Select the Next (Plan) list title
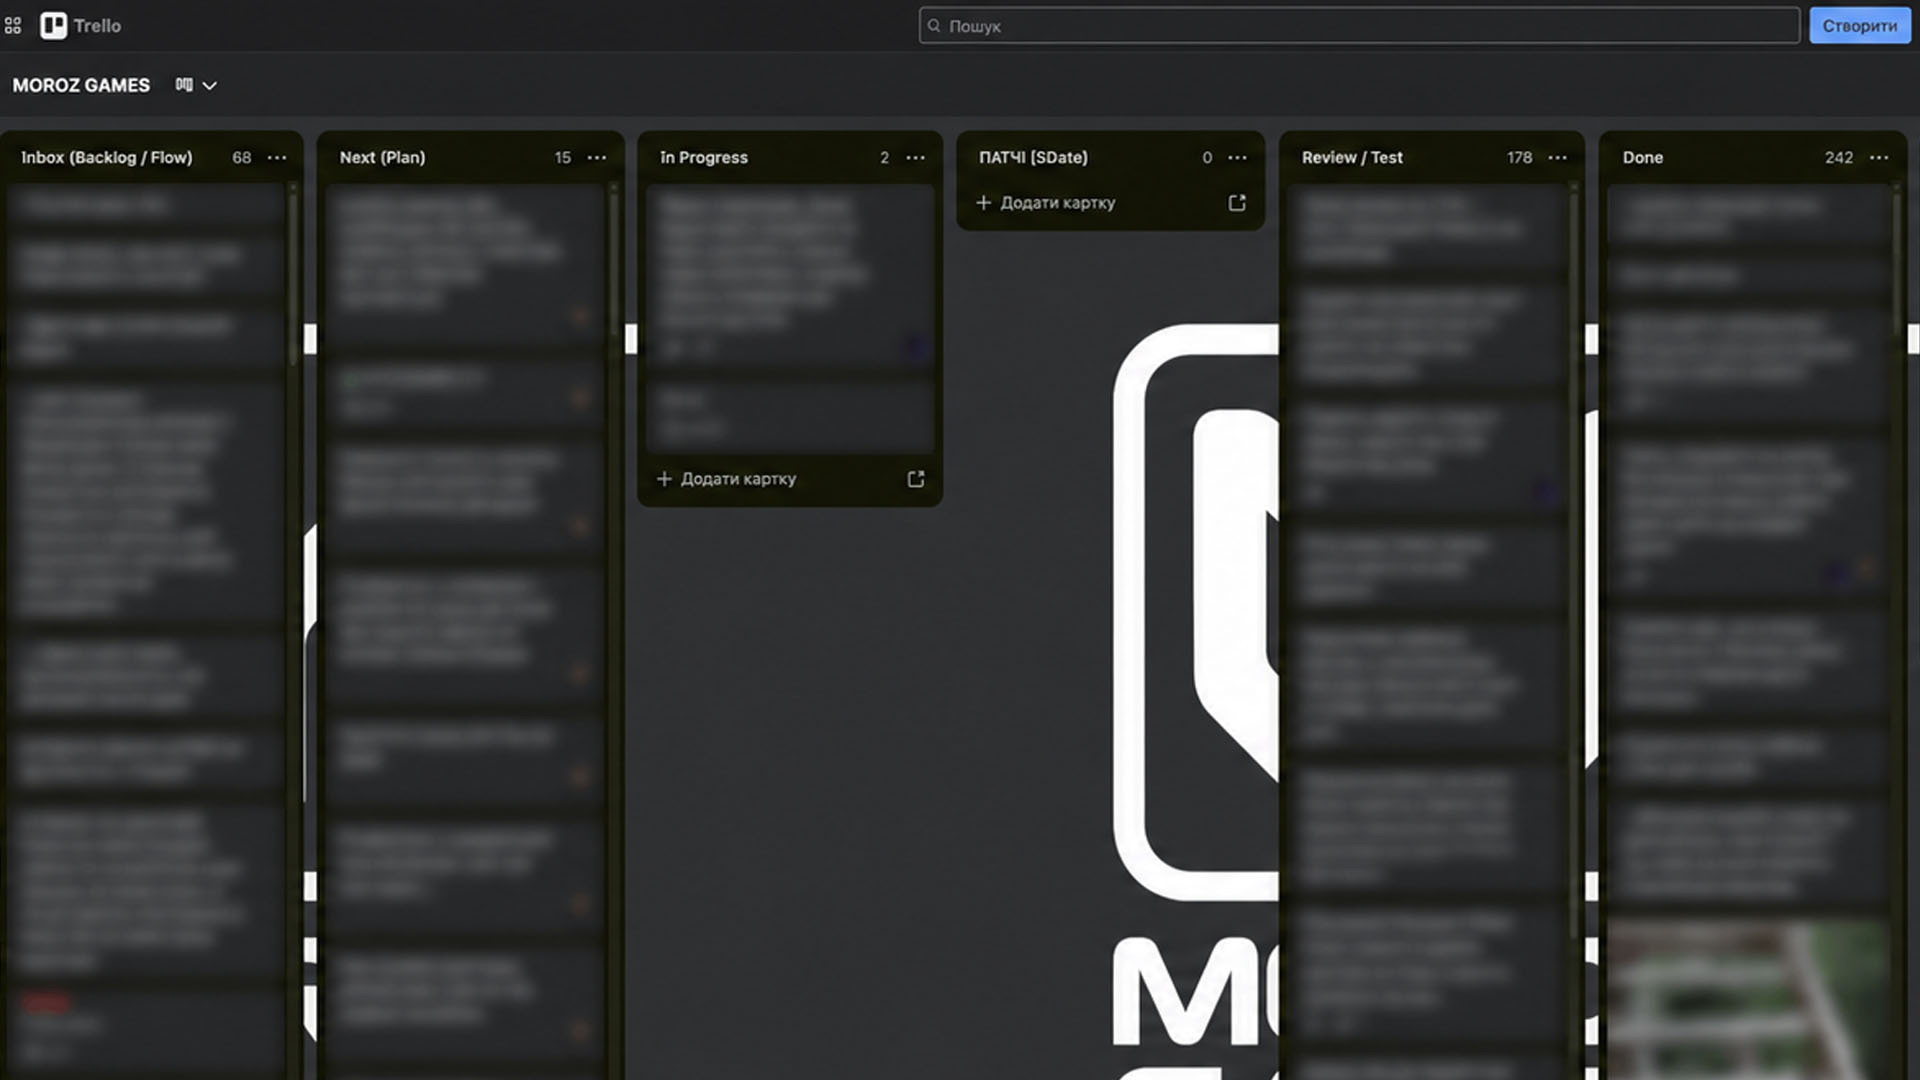Screen dimensions: 1920x1080 coord(382,158)
